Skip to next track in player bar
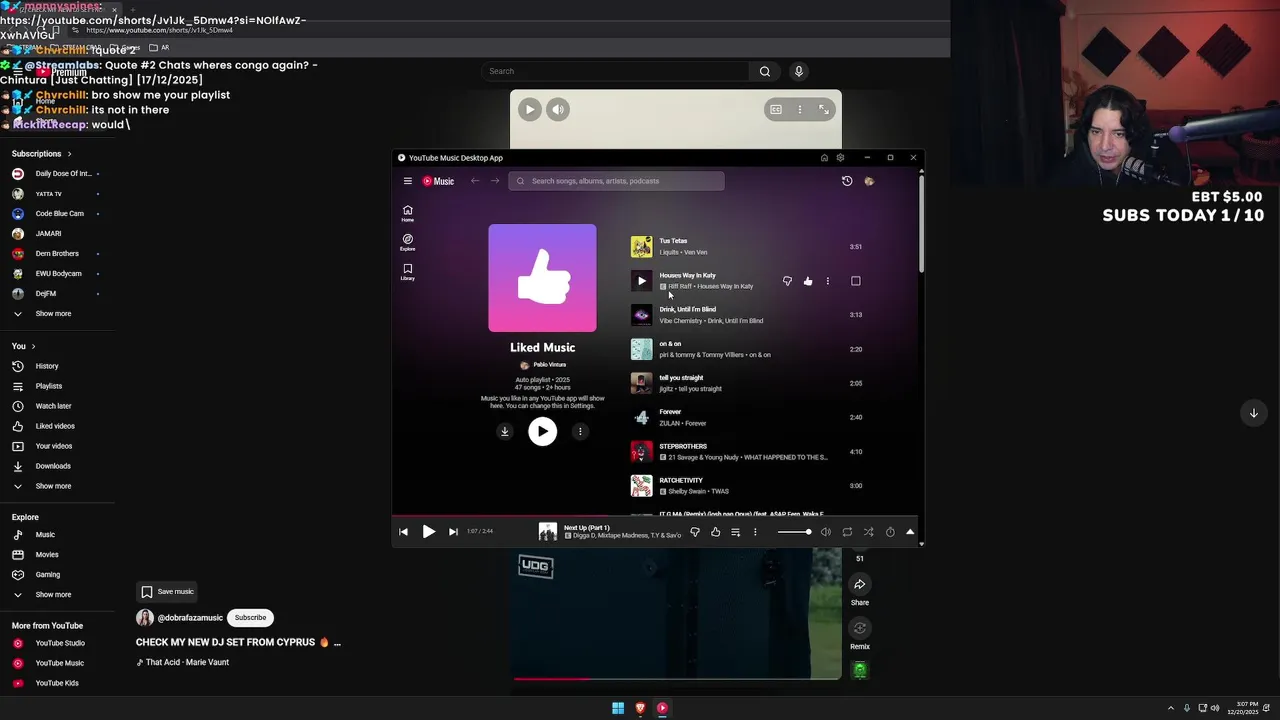The width and height of the screenshot is (1280, 720). (453, 532)
